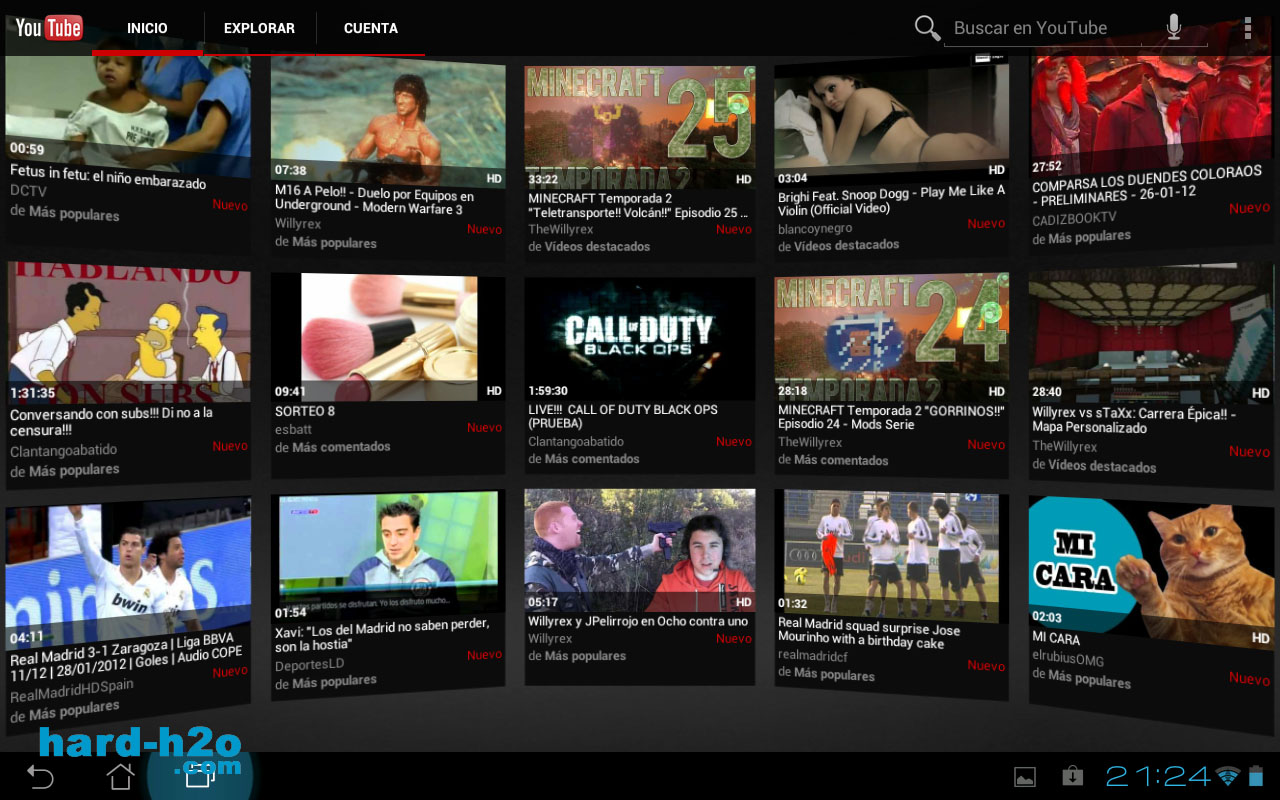Click the 'SORTEO 8' title text
The width and height of the screenshot is (1280, 800).
coord(305,411)
